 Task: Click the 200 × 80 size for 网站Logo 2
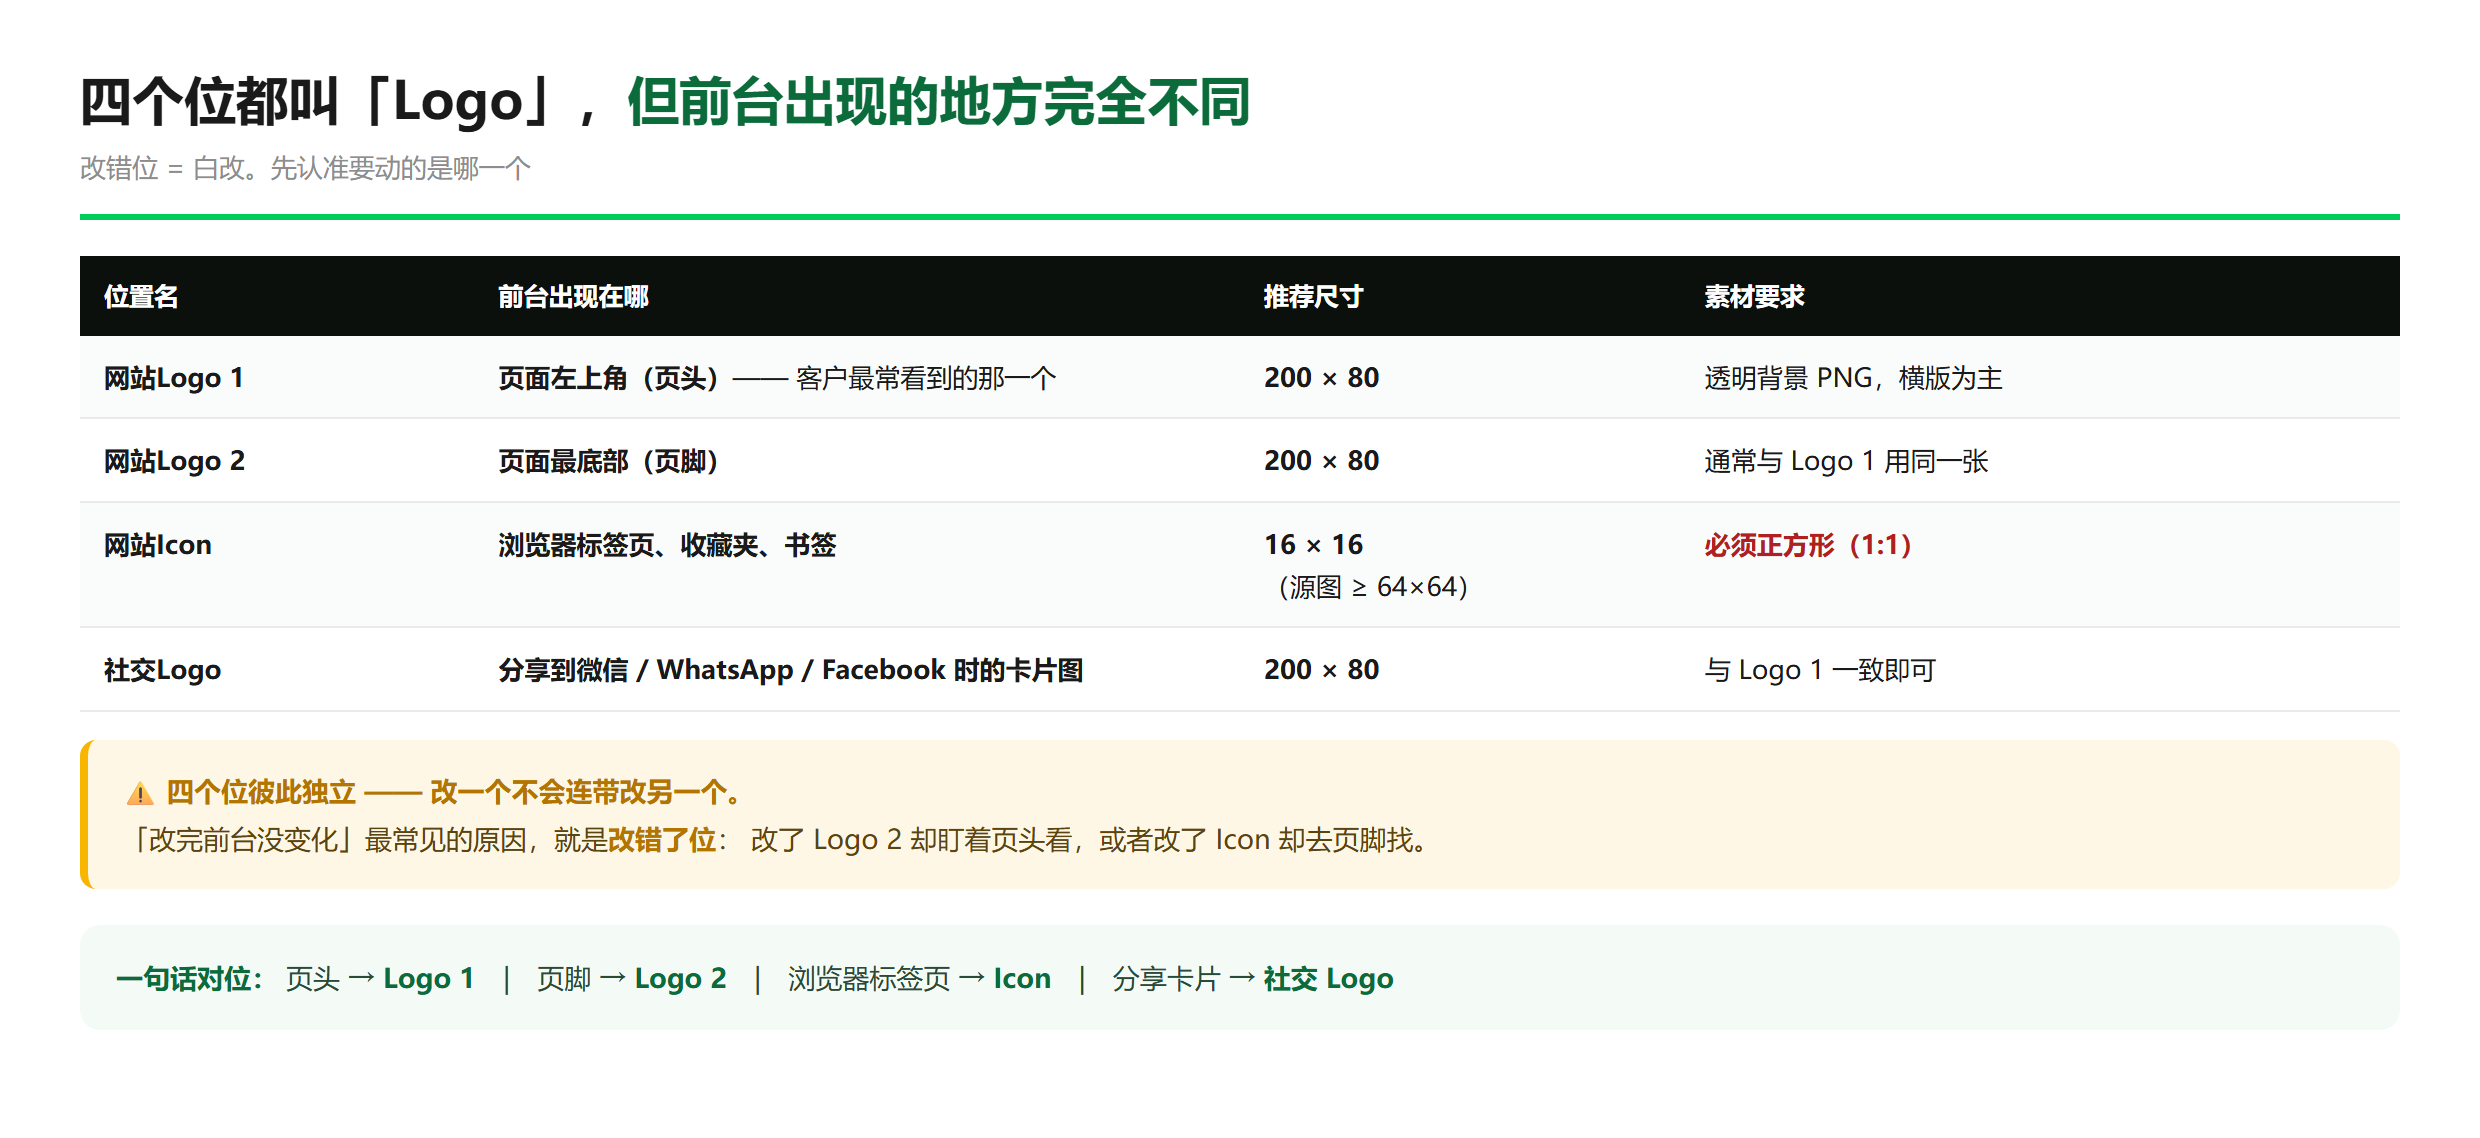[1322, 461]
